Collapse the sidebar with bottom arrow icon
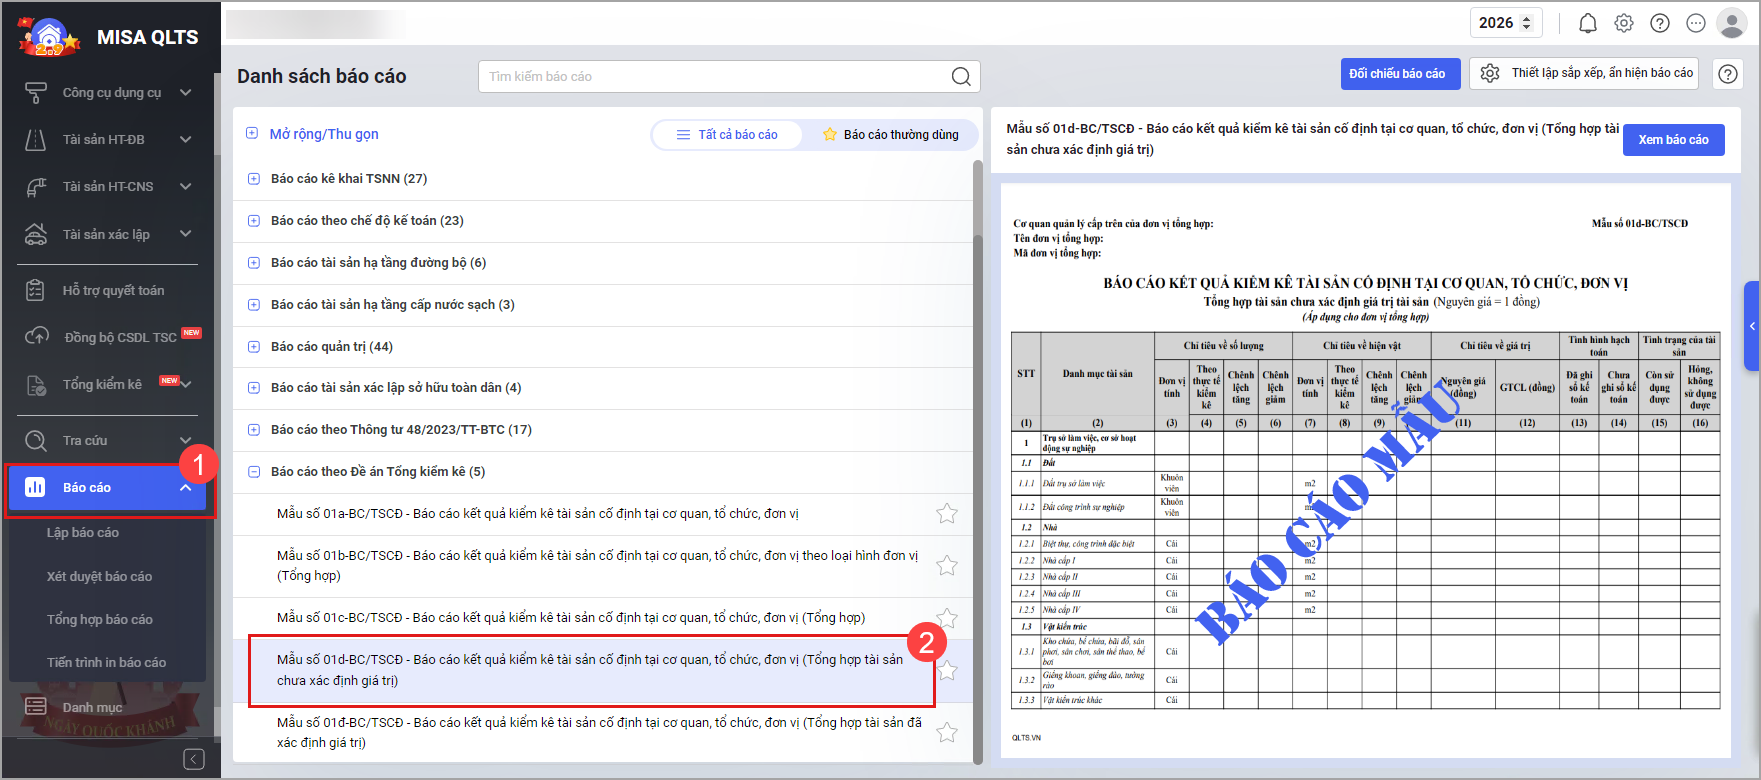The width and height of the screenshot is (1761, 780). [x=194, y=759]
